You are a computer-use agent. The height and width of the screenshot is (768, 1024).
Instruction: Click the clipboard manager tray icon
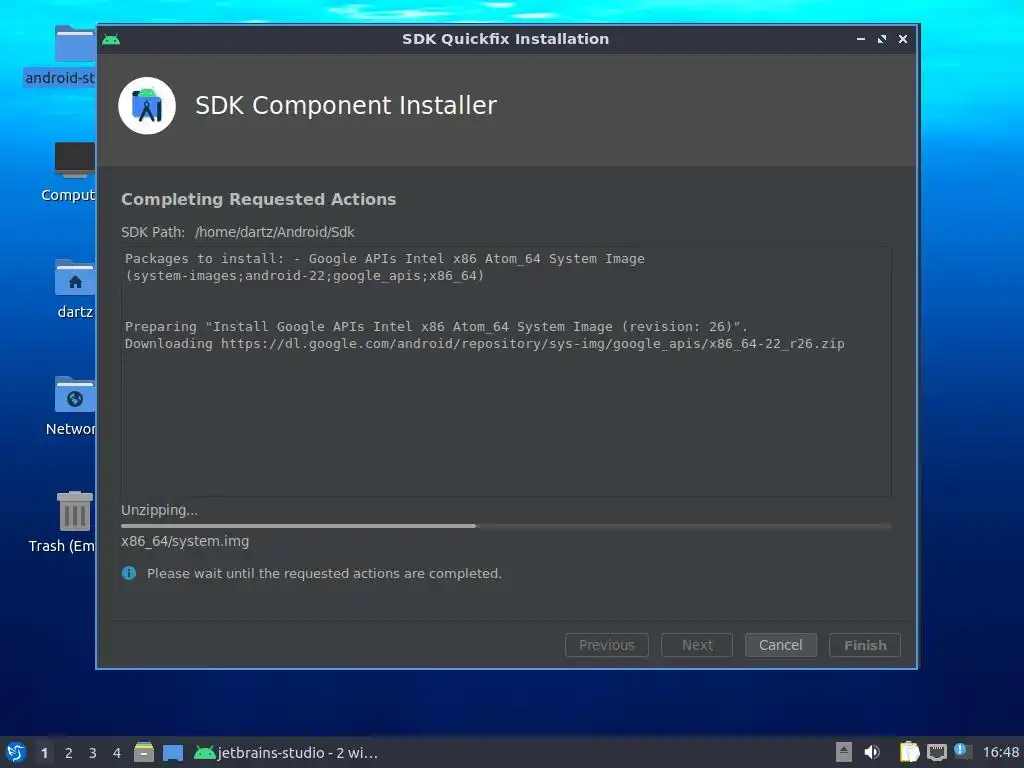(x=909, y=752)
